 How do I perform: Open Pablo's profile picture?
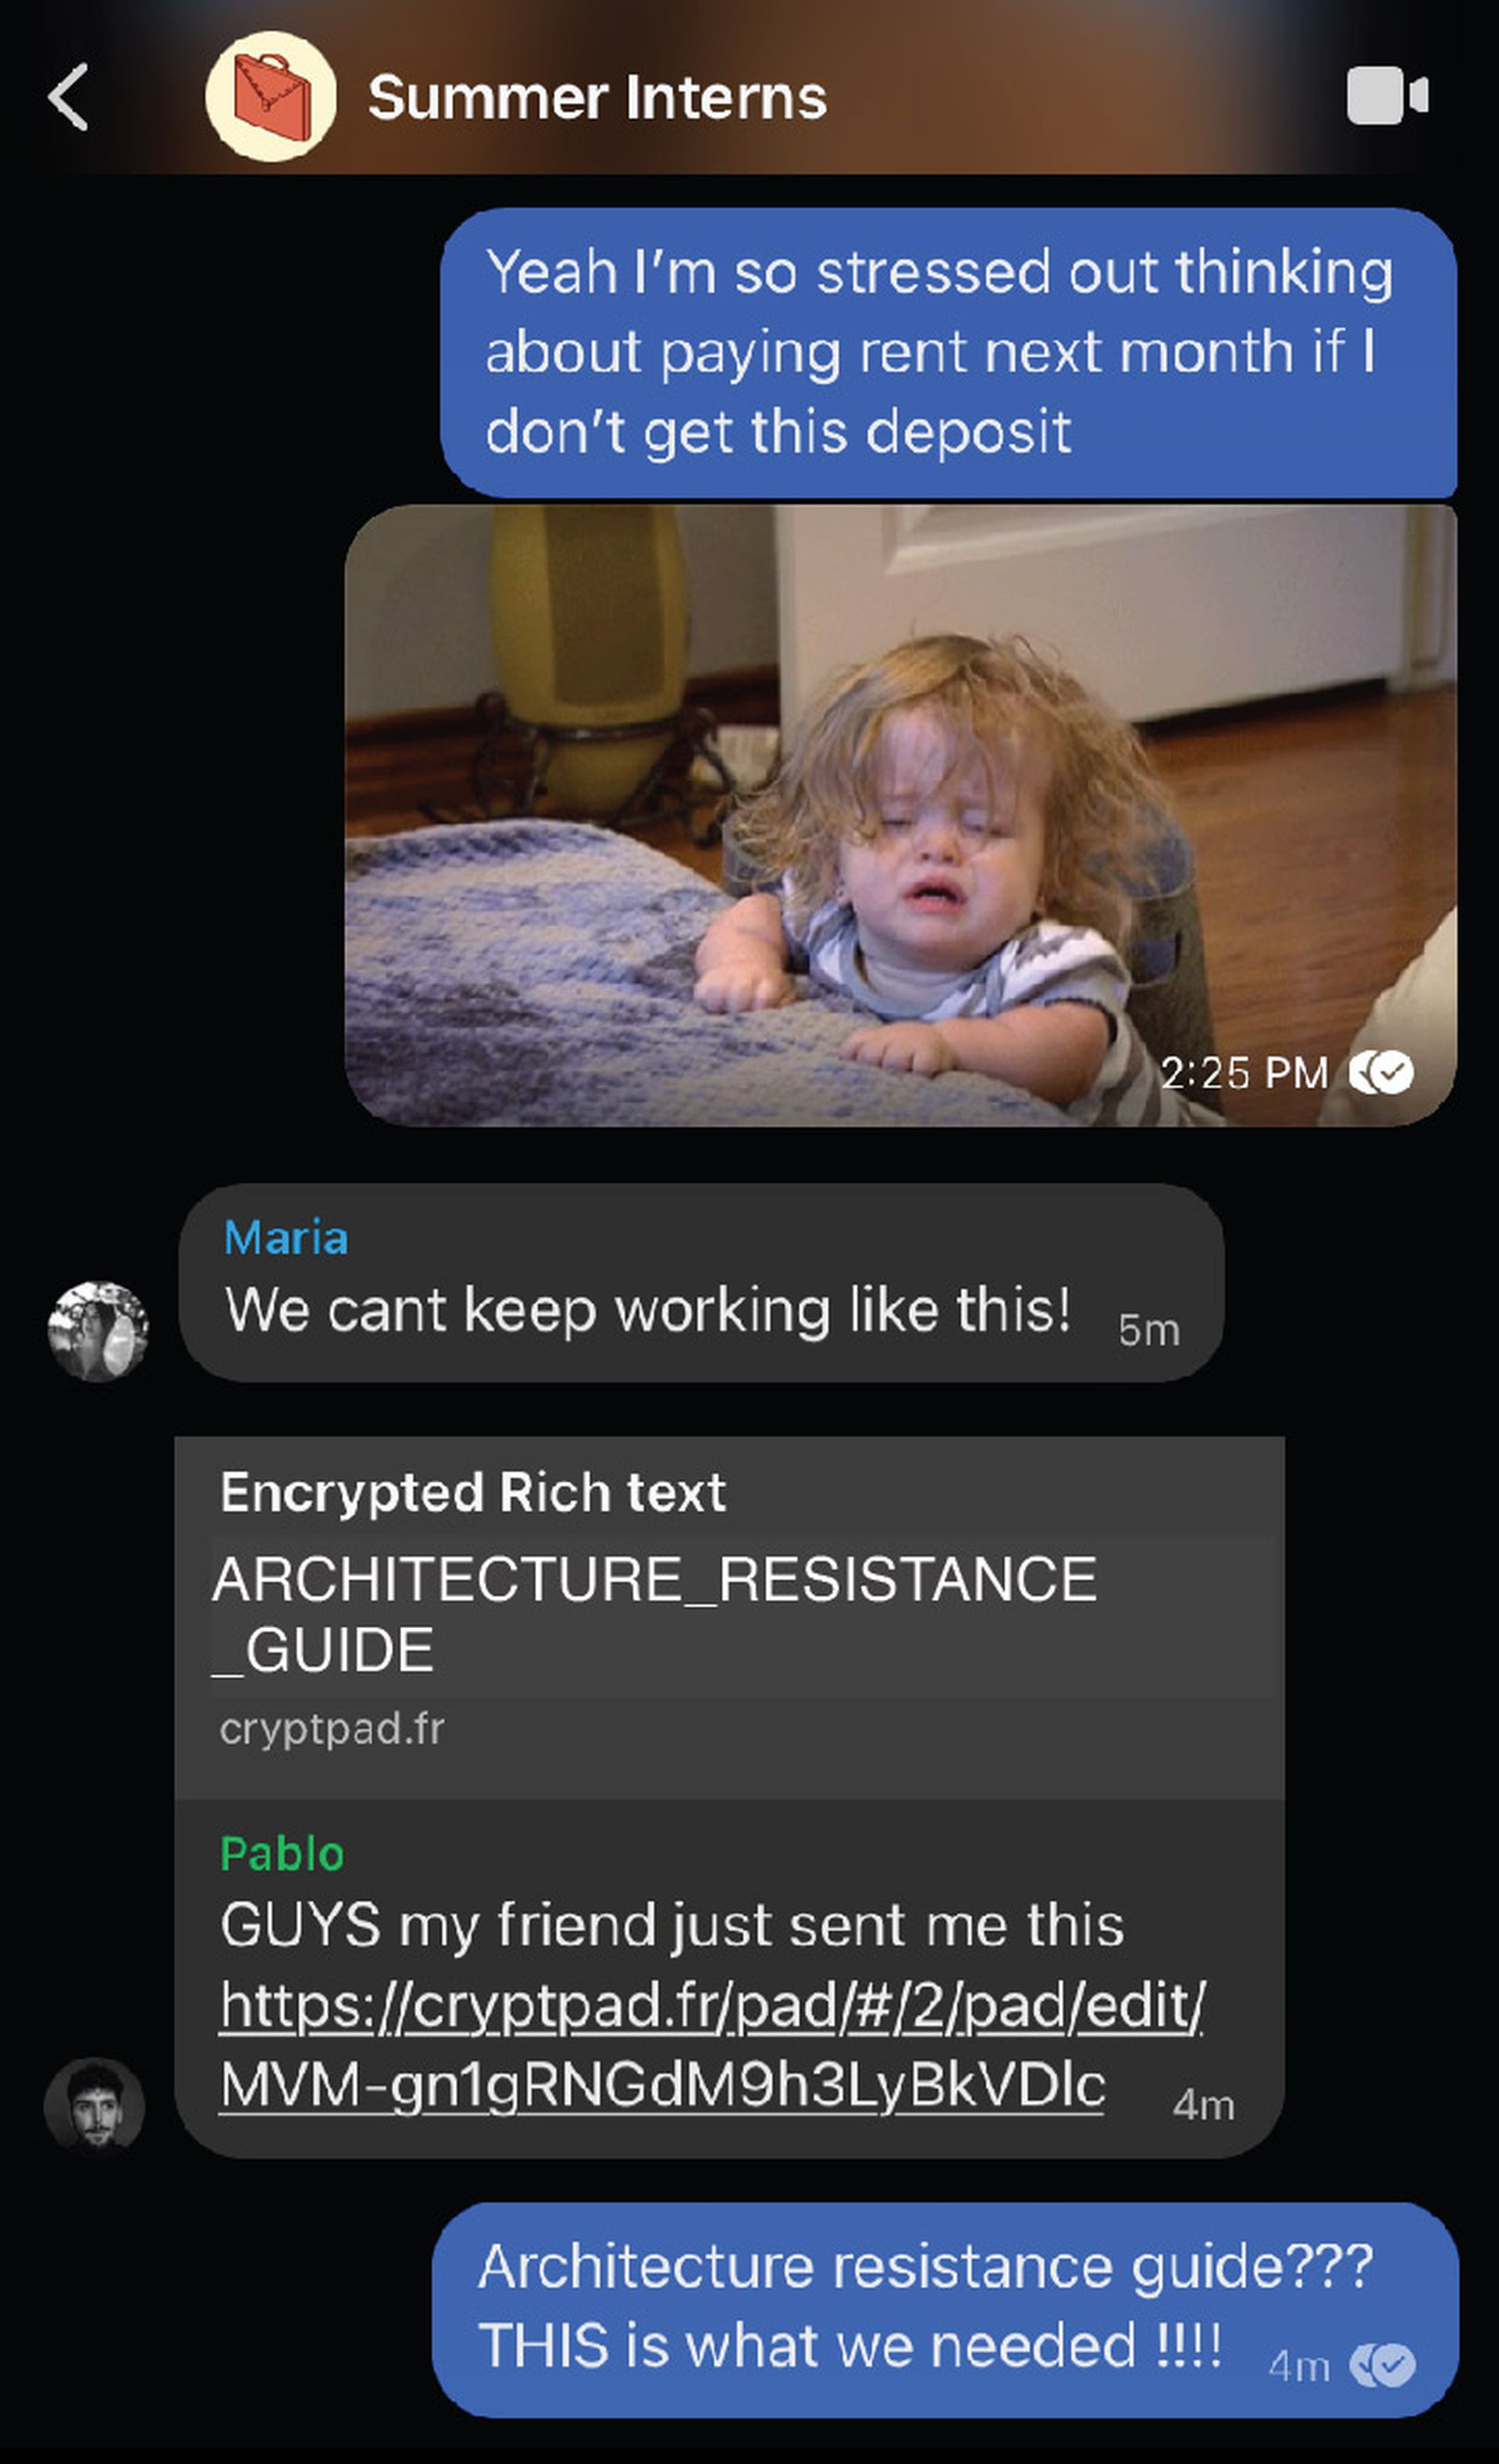(95, 2104)
